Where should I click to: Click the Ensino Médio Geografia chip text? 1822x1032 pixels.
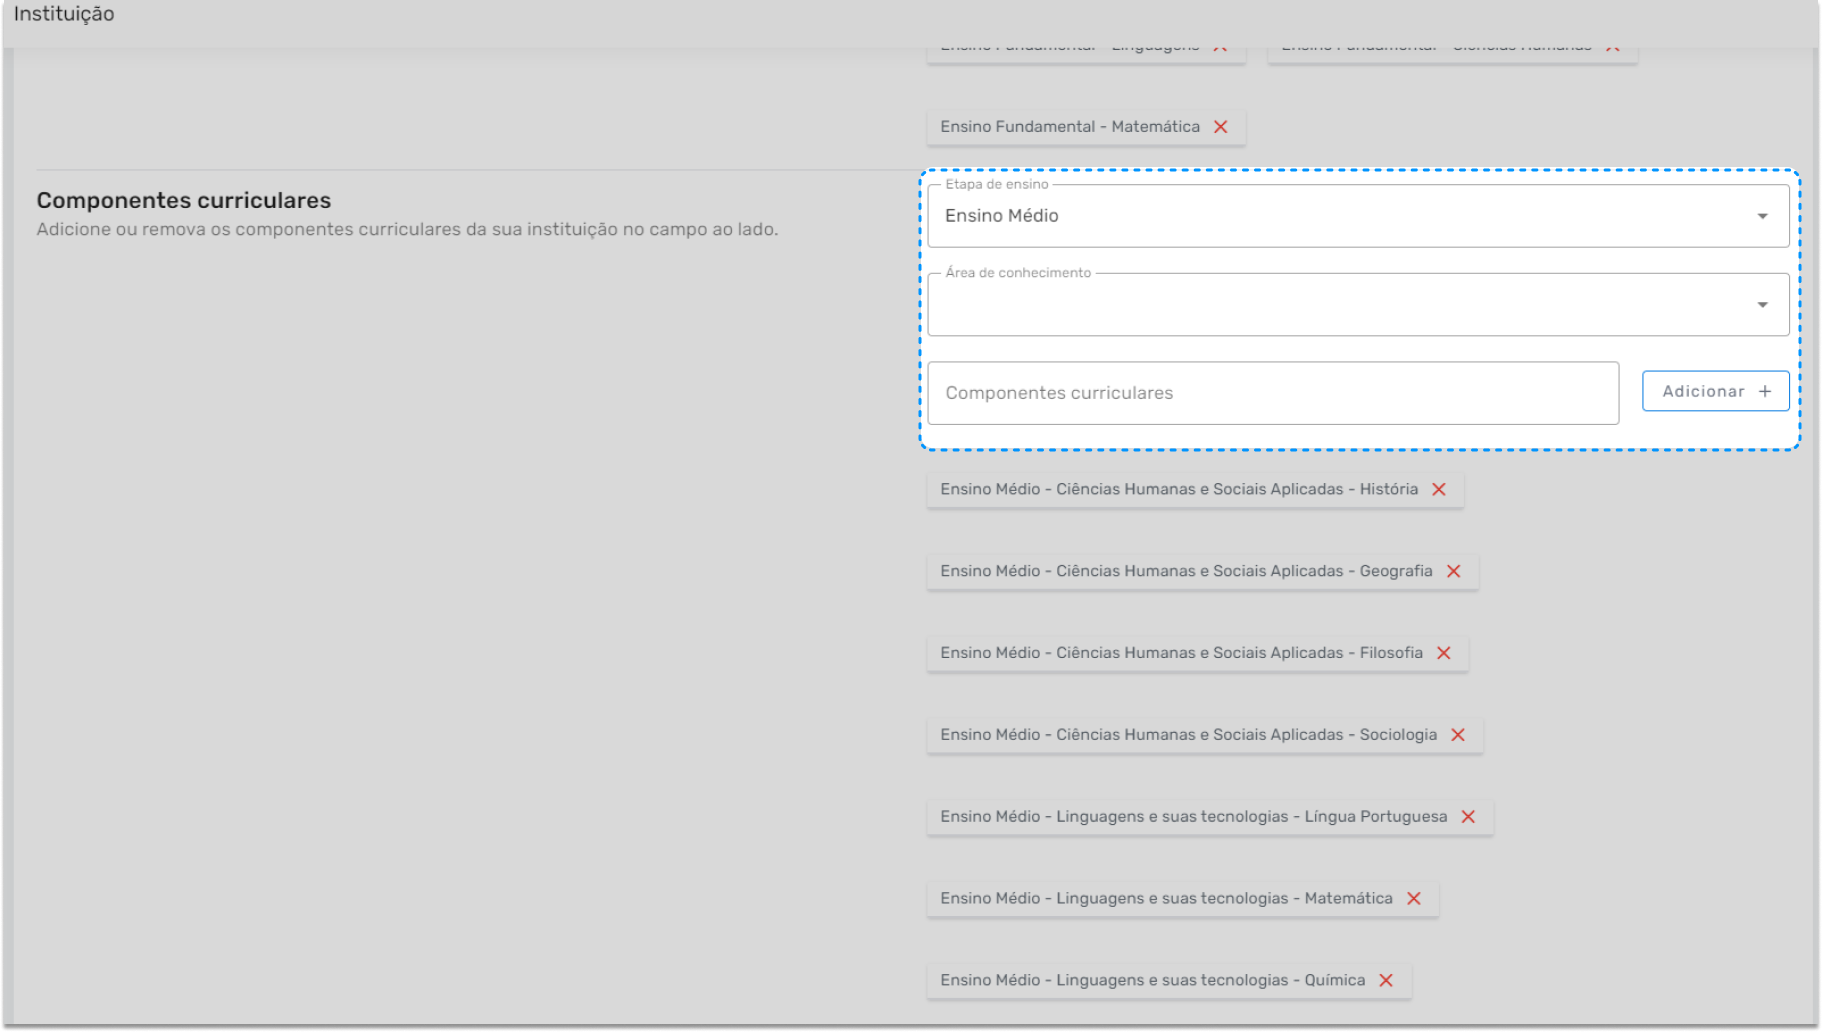point(1186,571)
